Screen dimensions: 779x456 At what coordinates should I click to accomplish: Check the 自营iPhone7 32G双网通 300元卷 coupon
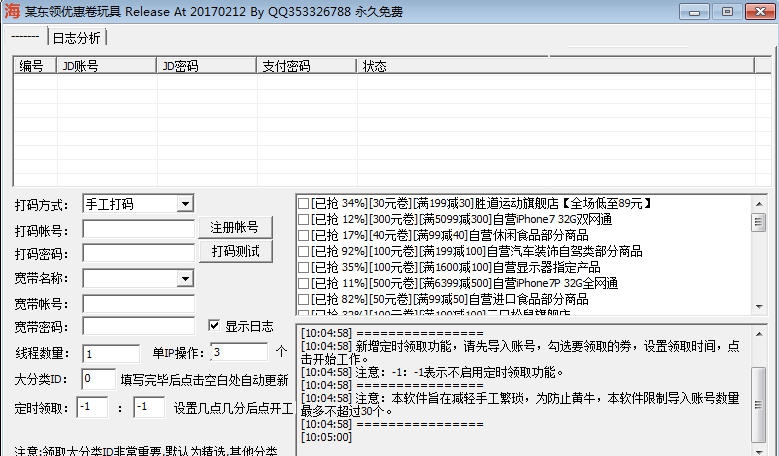pyautogui.click(x=304, y=219)
